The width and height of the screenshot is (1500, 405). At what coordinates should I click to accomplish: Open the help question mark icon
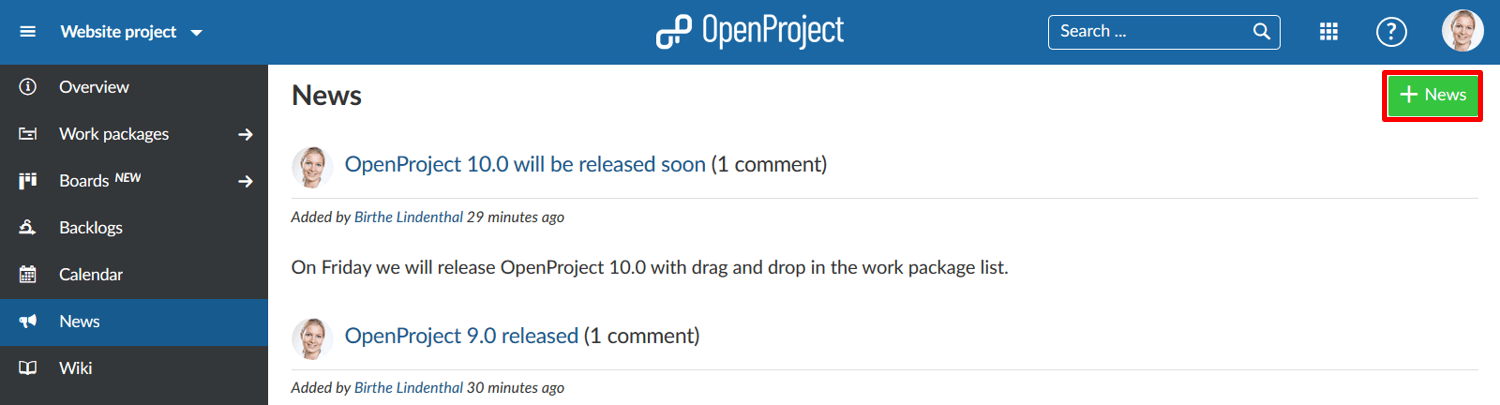[x=1391, y=32]
